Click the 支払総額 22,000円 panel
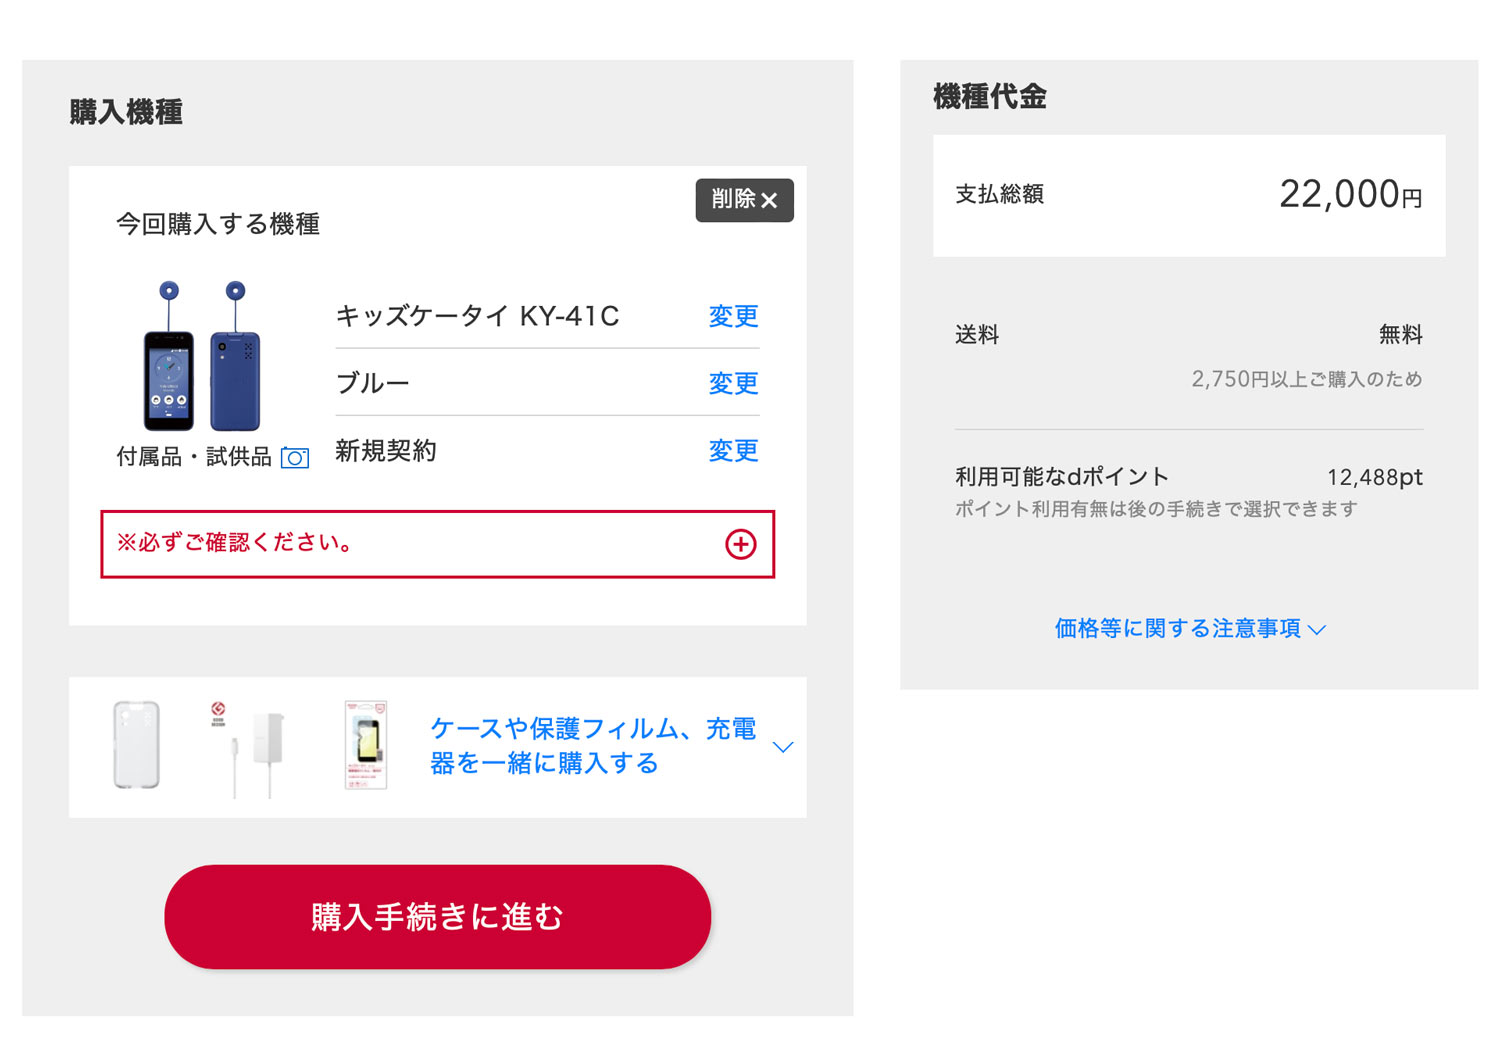The image size is (1500, 1044). tap(1189, 195)
